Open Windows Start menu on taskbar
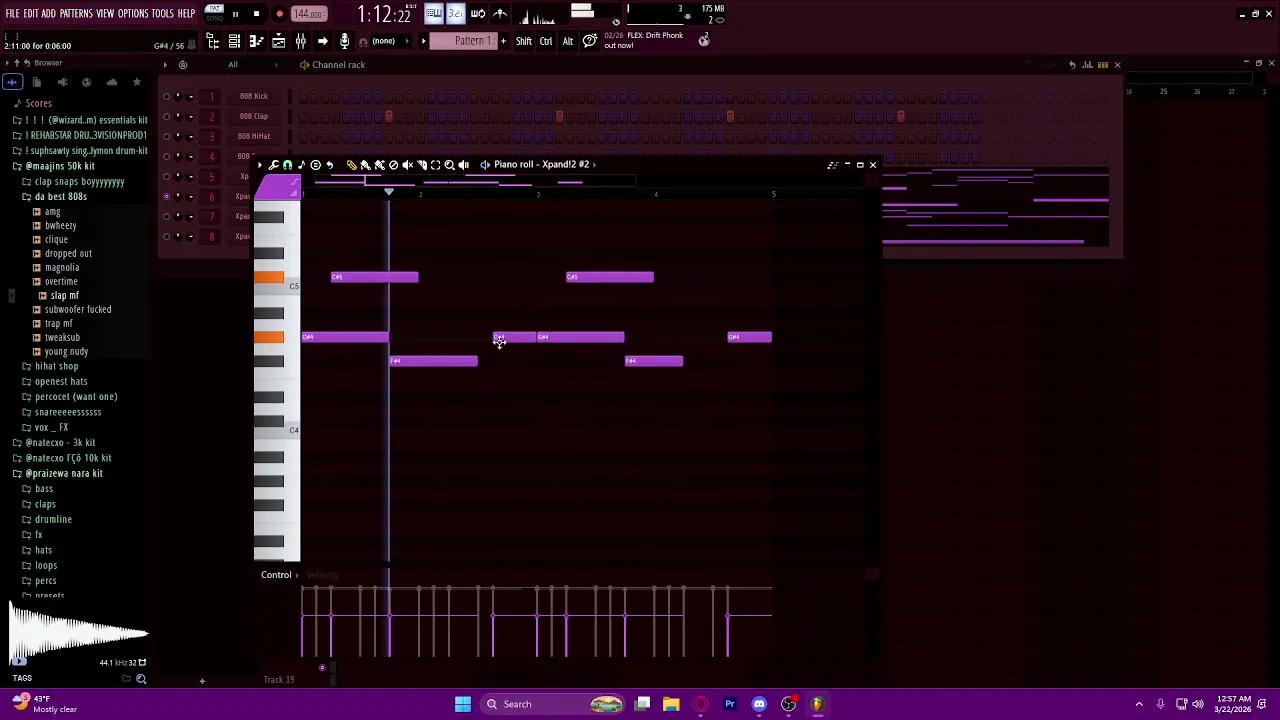 (x=462, y=704)
